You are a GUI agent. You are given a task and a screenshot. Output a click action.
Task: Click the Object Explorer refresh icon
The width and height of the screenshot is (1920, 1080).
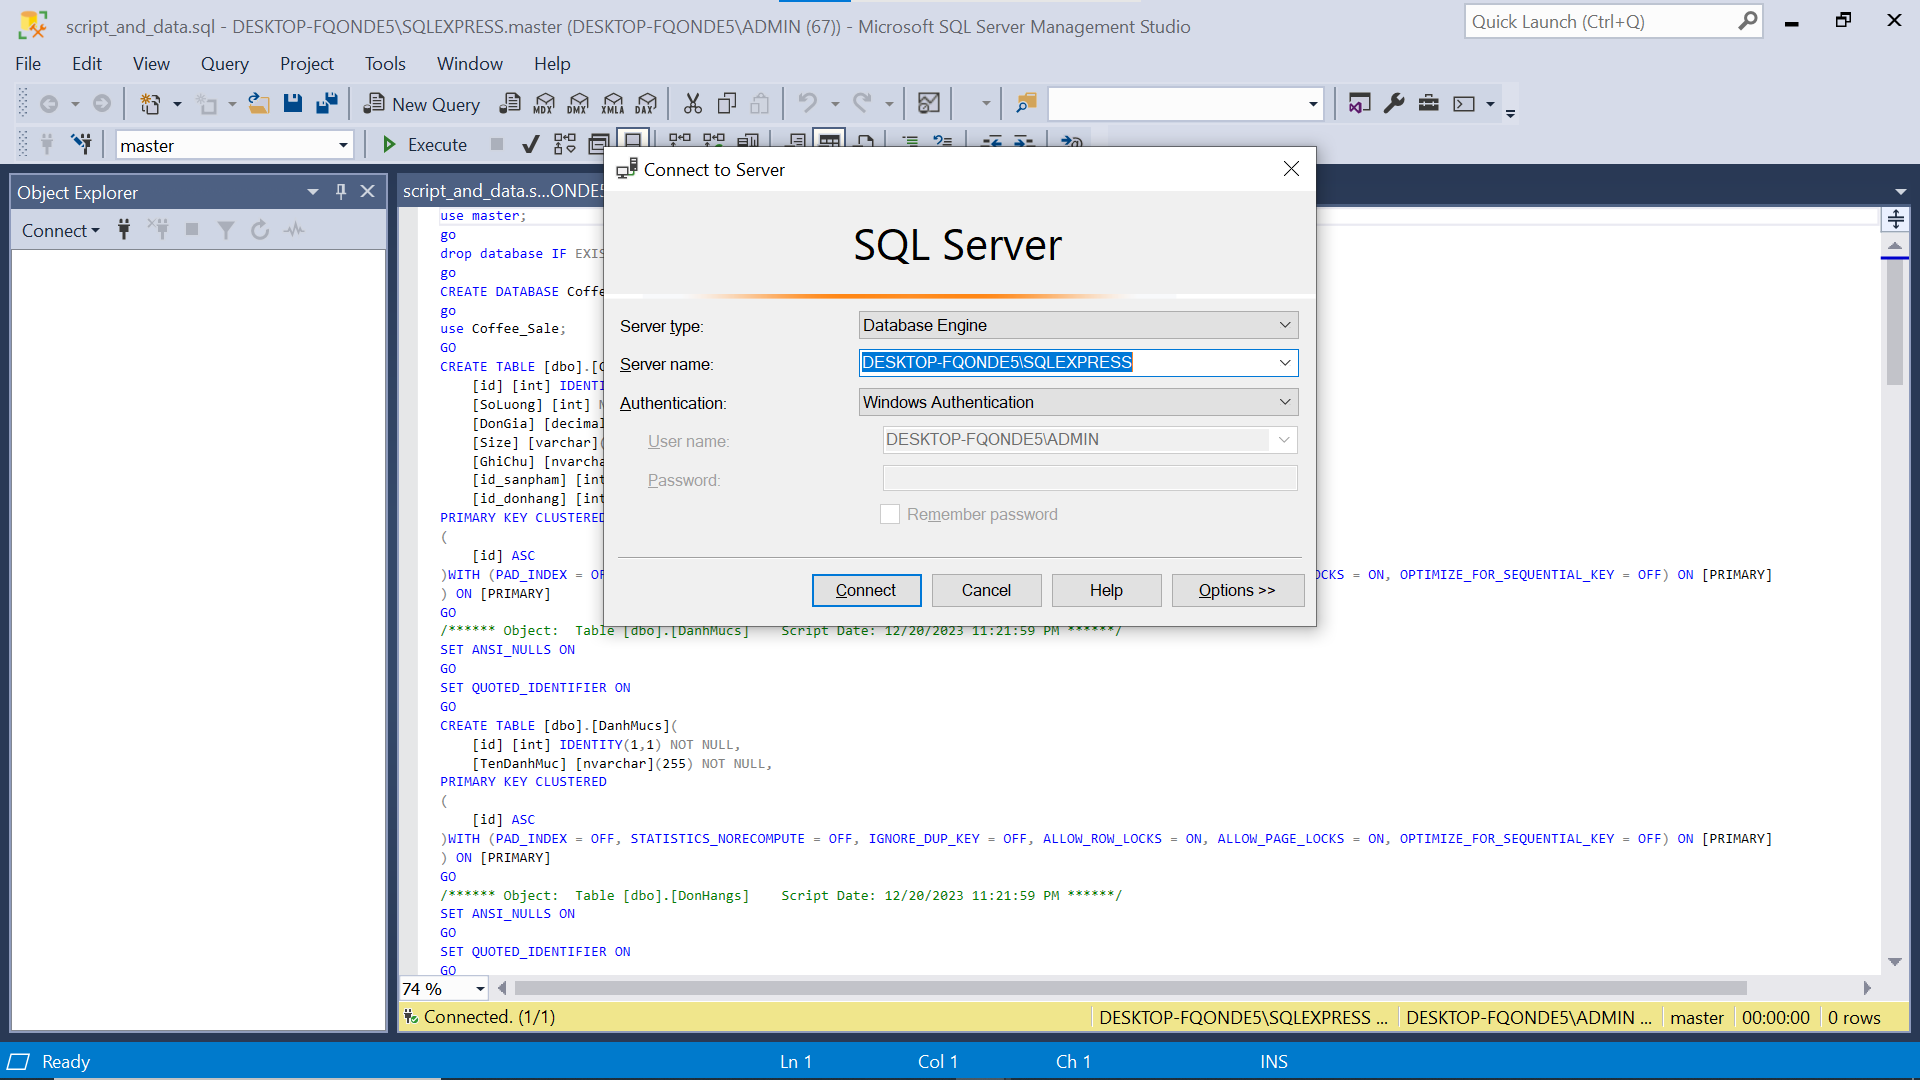[x=260, y=230]
